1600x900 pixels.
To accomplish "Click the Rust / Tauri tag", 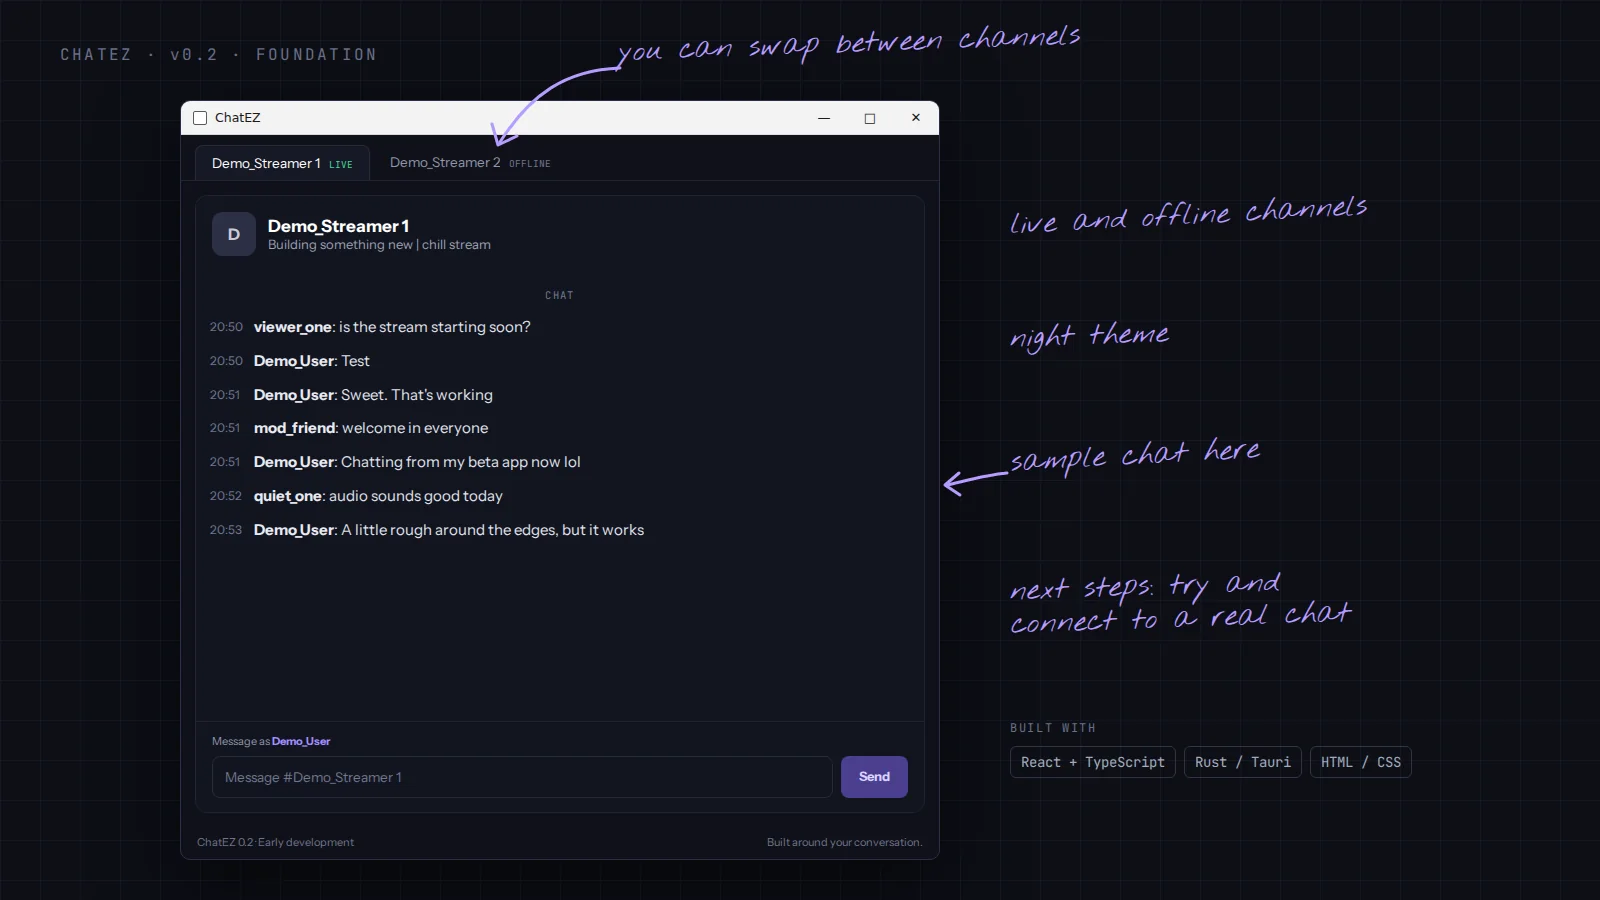I will click(x=1243, y=762).
